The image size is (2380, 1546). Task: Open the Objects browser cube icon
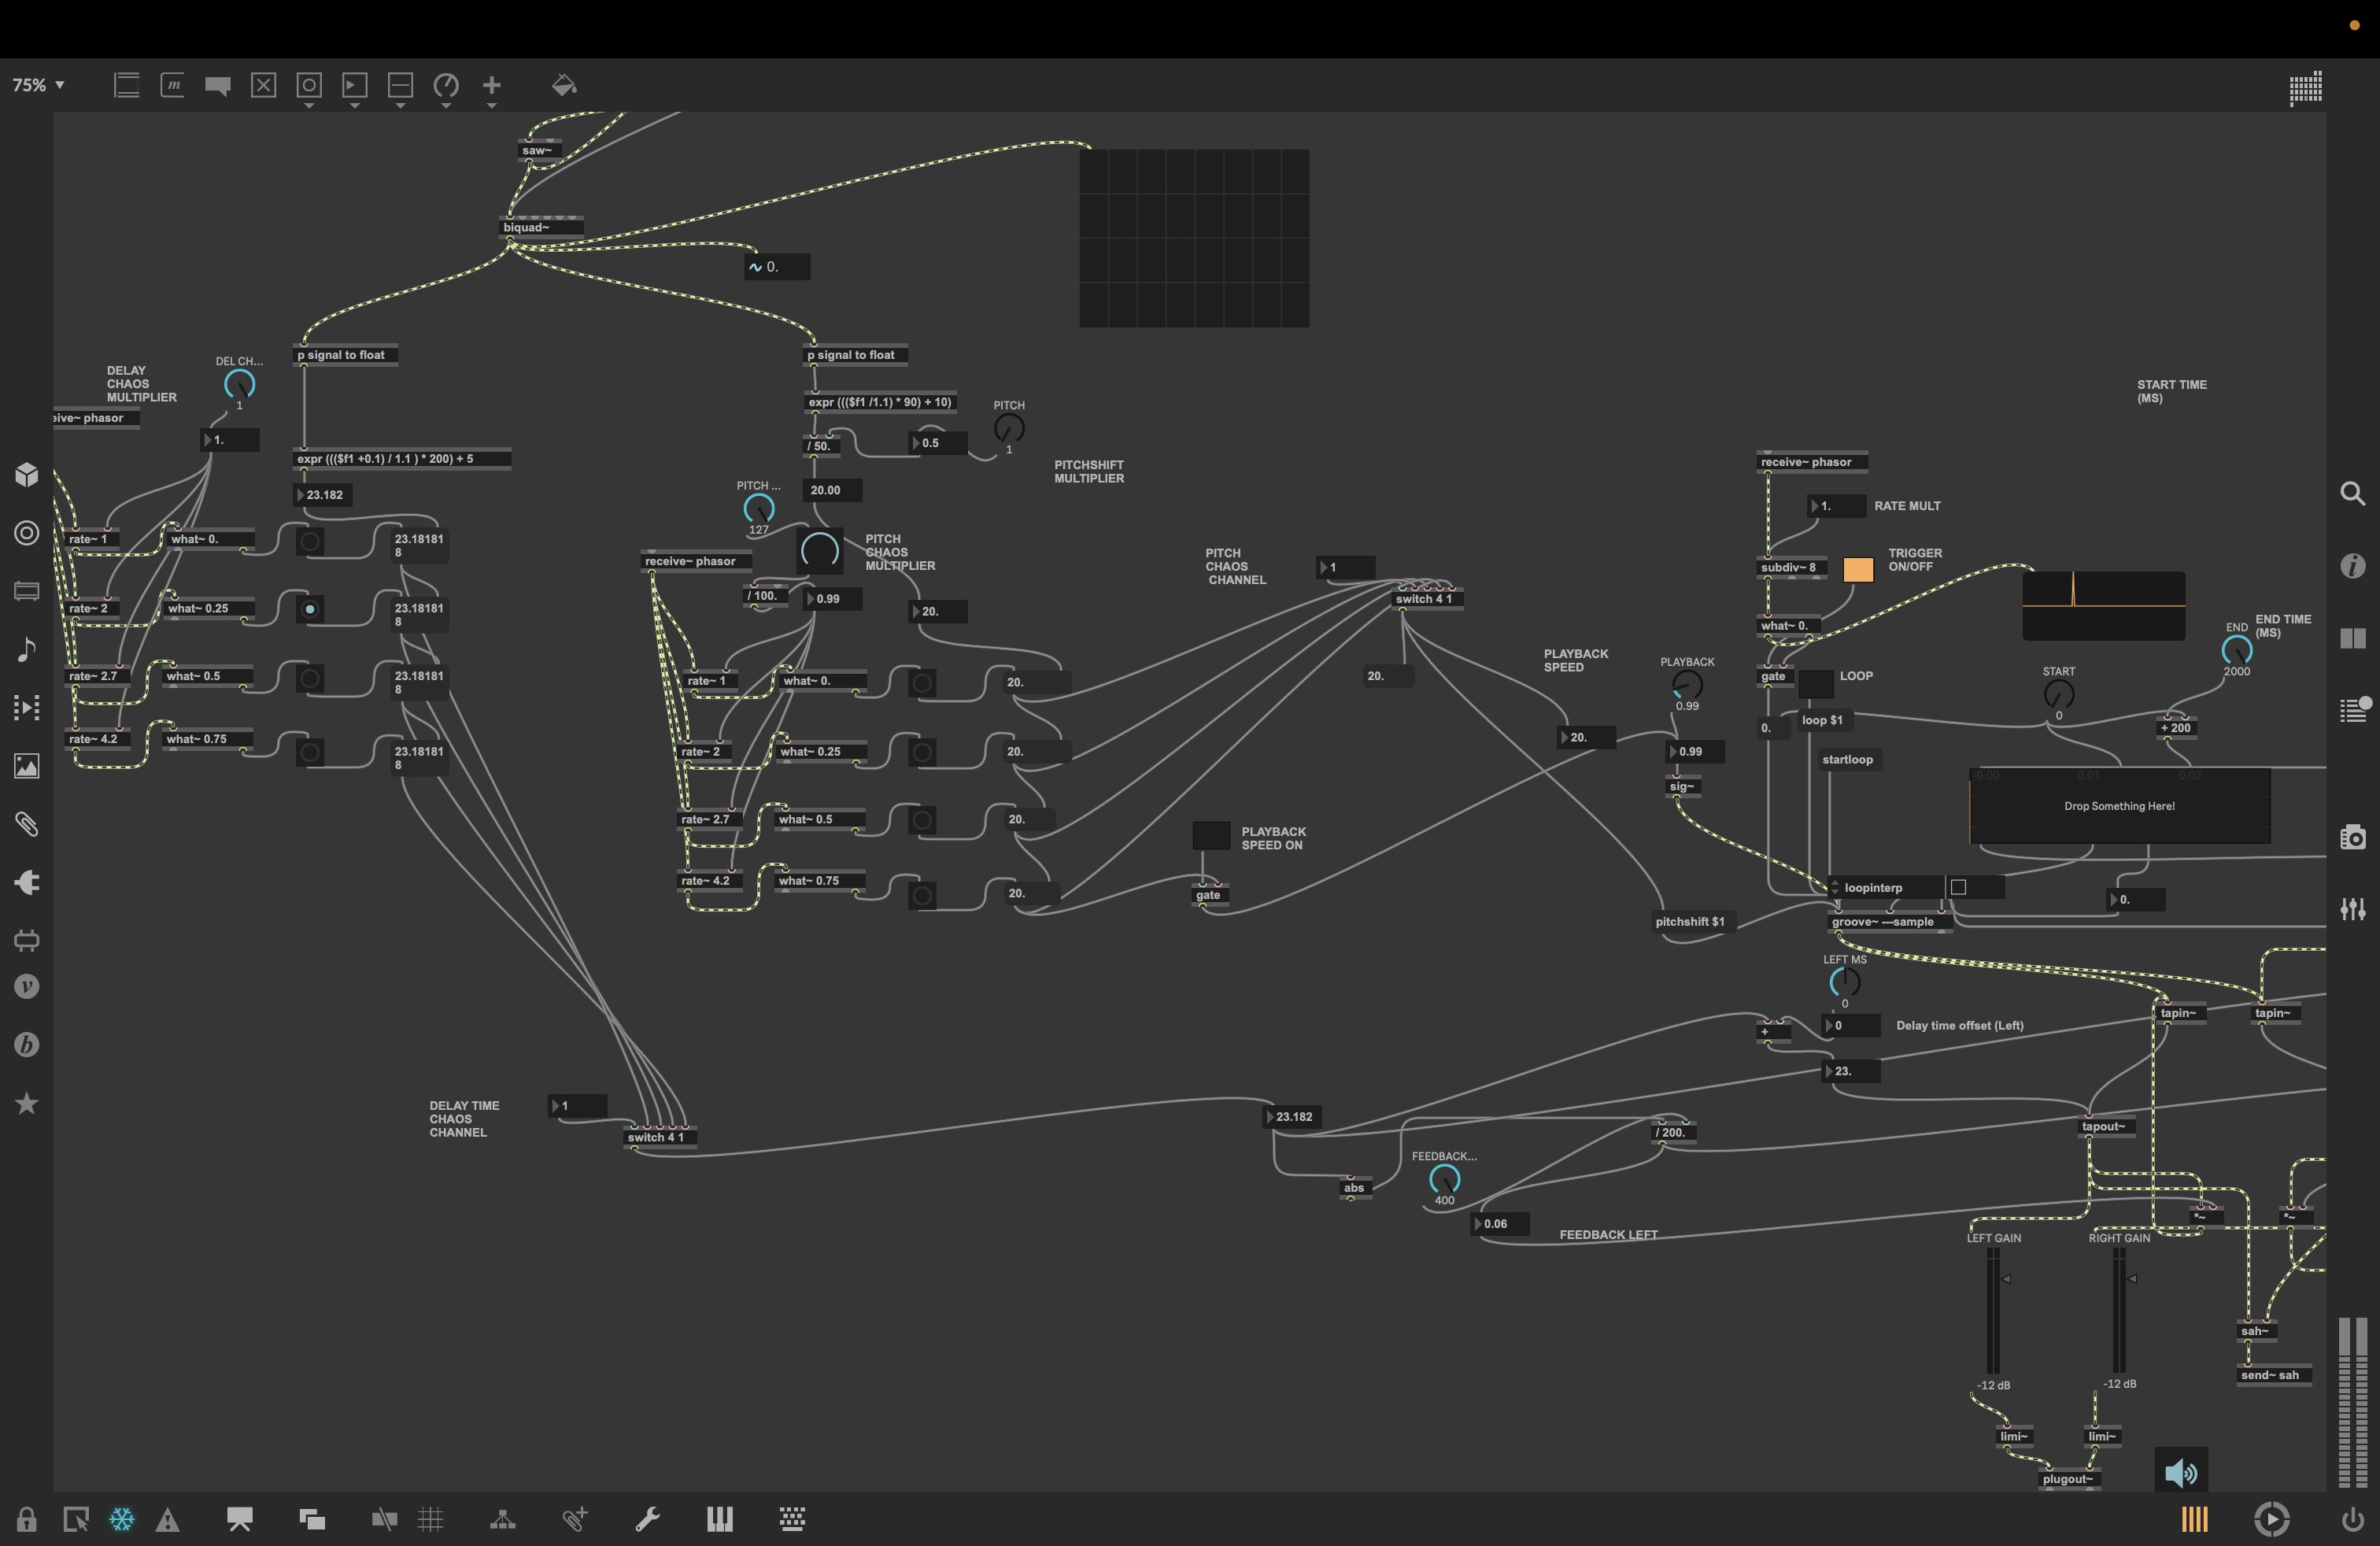pos(27,474)
